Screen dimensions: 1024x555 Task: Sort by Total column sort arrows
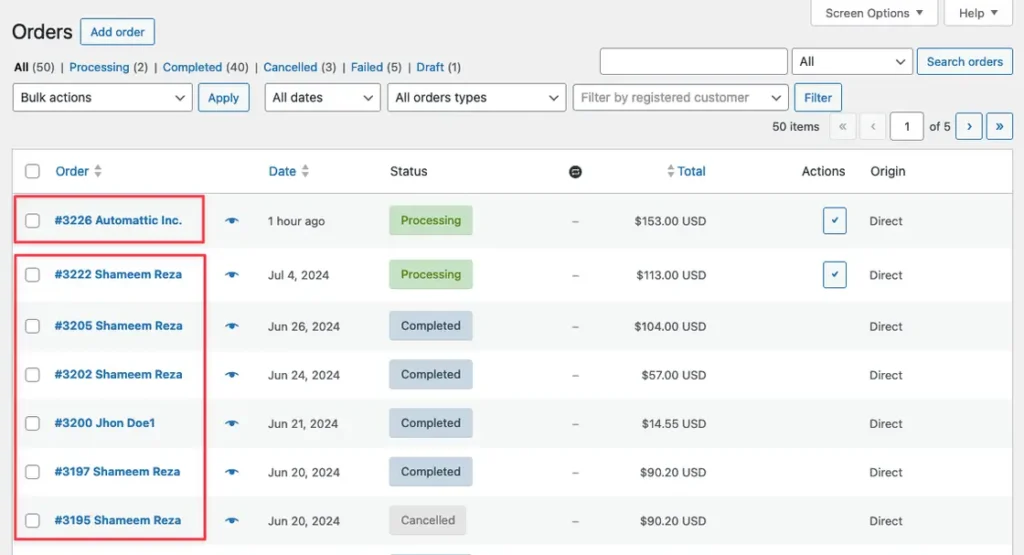(x=671, y=172)
